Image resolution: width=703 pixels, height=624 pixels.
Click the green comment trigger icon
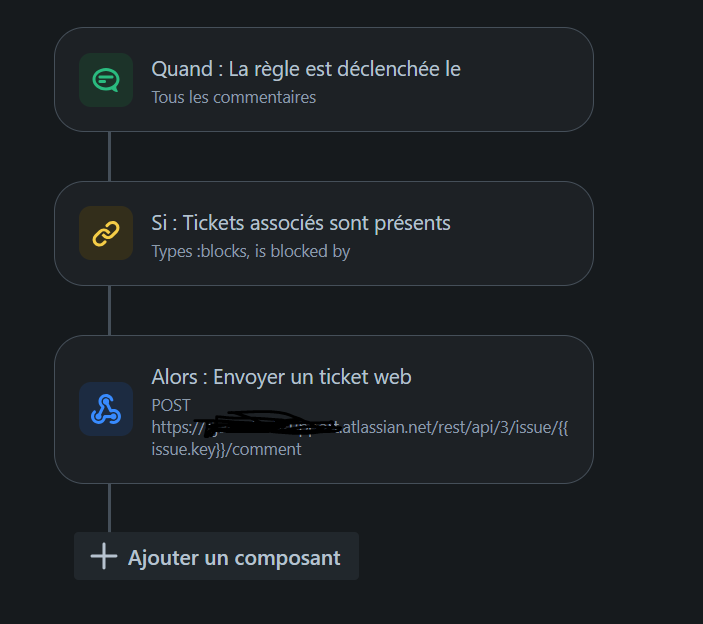pyautogui.click(x=106, y=80)
